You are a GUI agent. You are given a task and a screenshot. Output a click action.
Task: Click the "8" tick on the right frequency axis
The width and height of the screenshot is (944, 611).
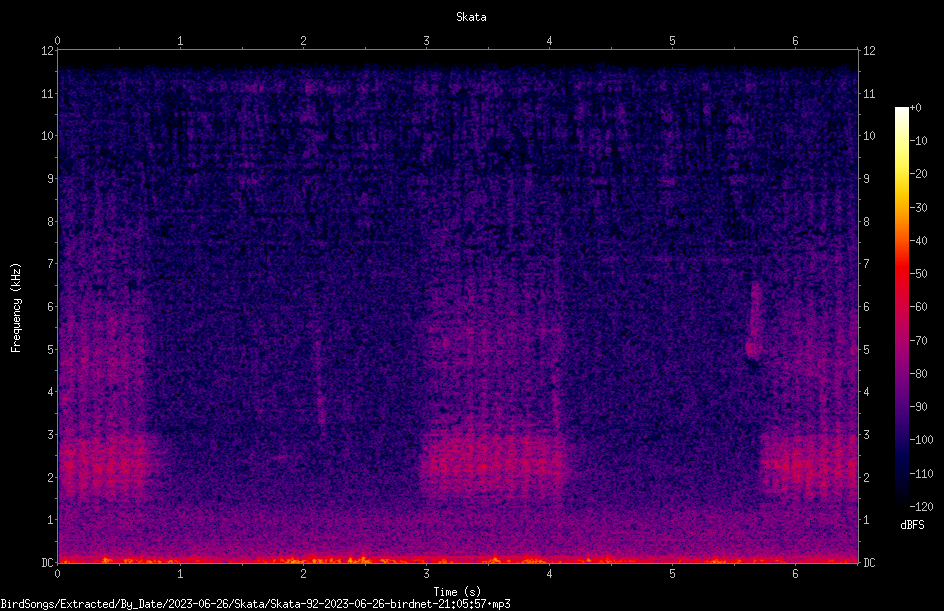866,222
